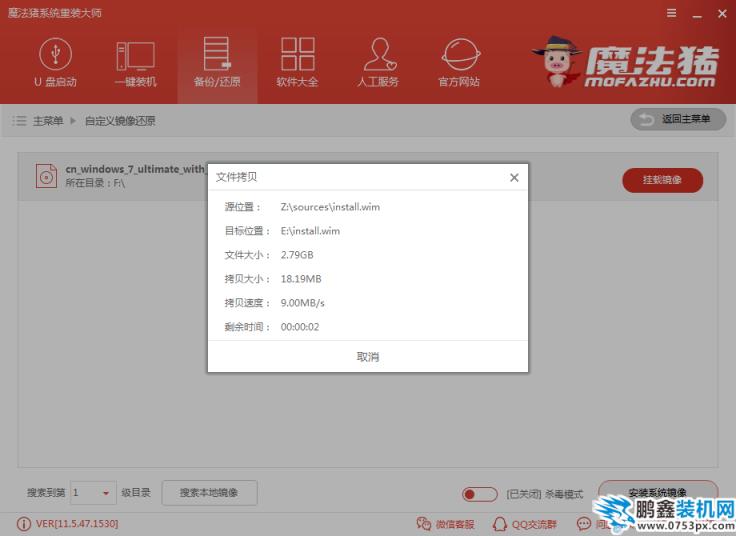Click the version info icon
Image resolution: width=736 pixels, height=536 pixels.
click(23, 524)
